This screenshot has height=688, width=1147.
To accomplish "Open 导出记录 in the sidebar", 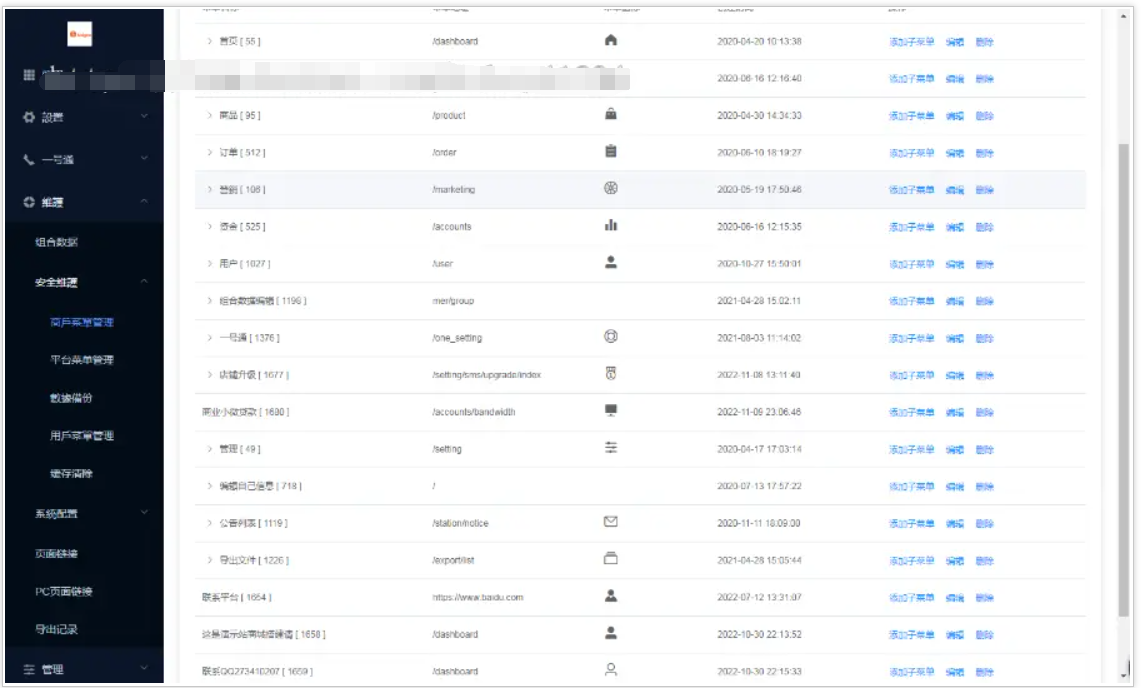I will 56,629.
